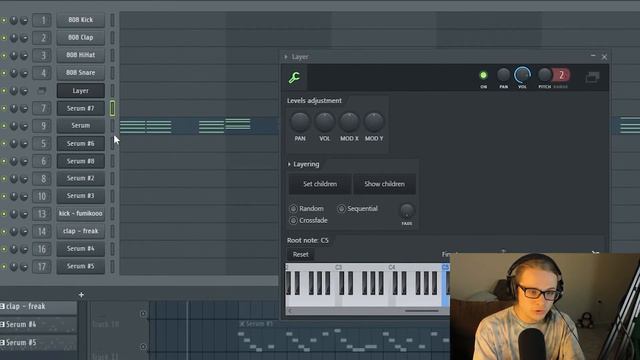Select the 808 Kick channel button

[81, 20]
